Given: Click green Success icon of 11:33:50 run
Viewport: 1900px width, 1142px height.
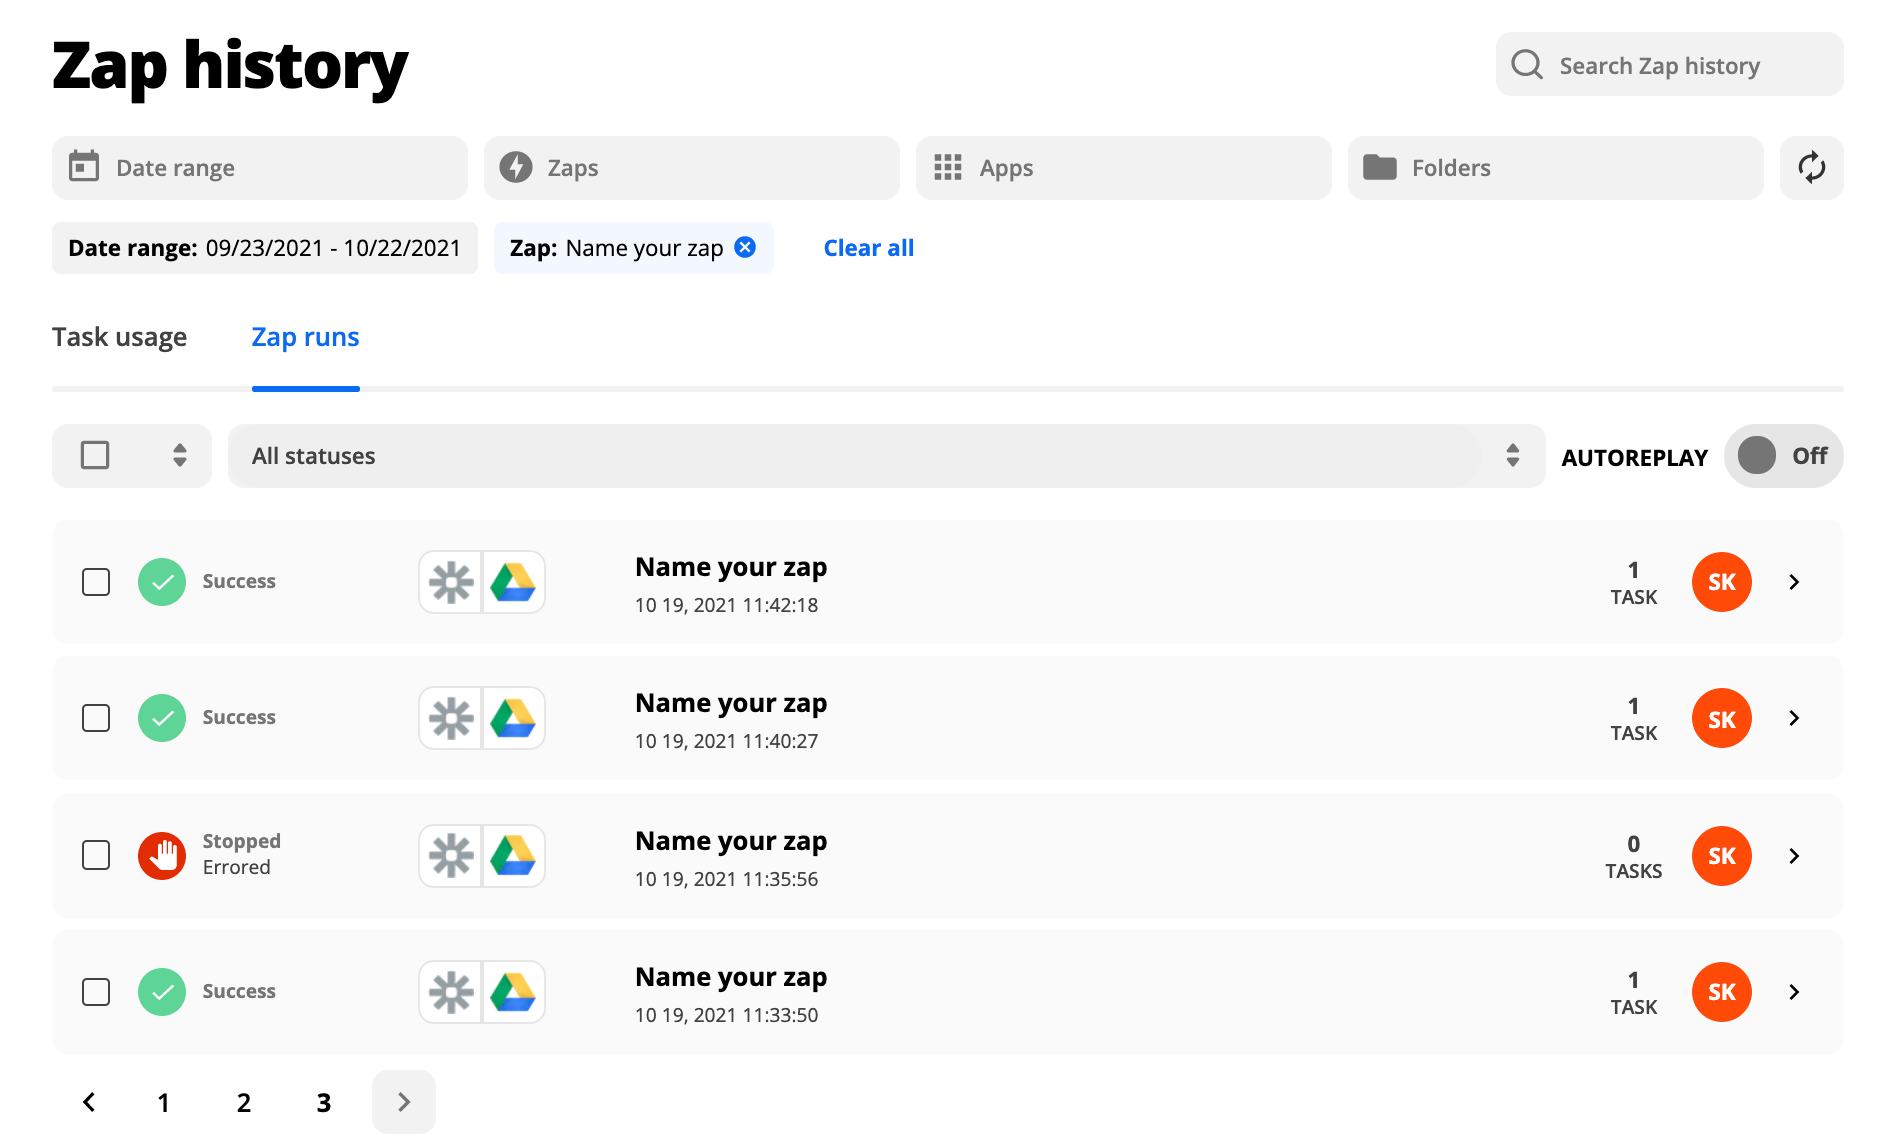Looking at the screenshot, I should click(162, 992).
